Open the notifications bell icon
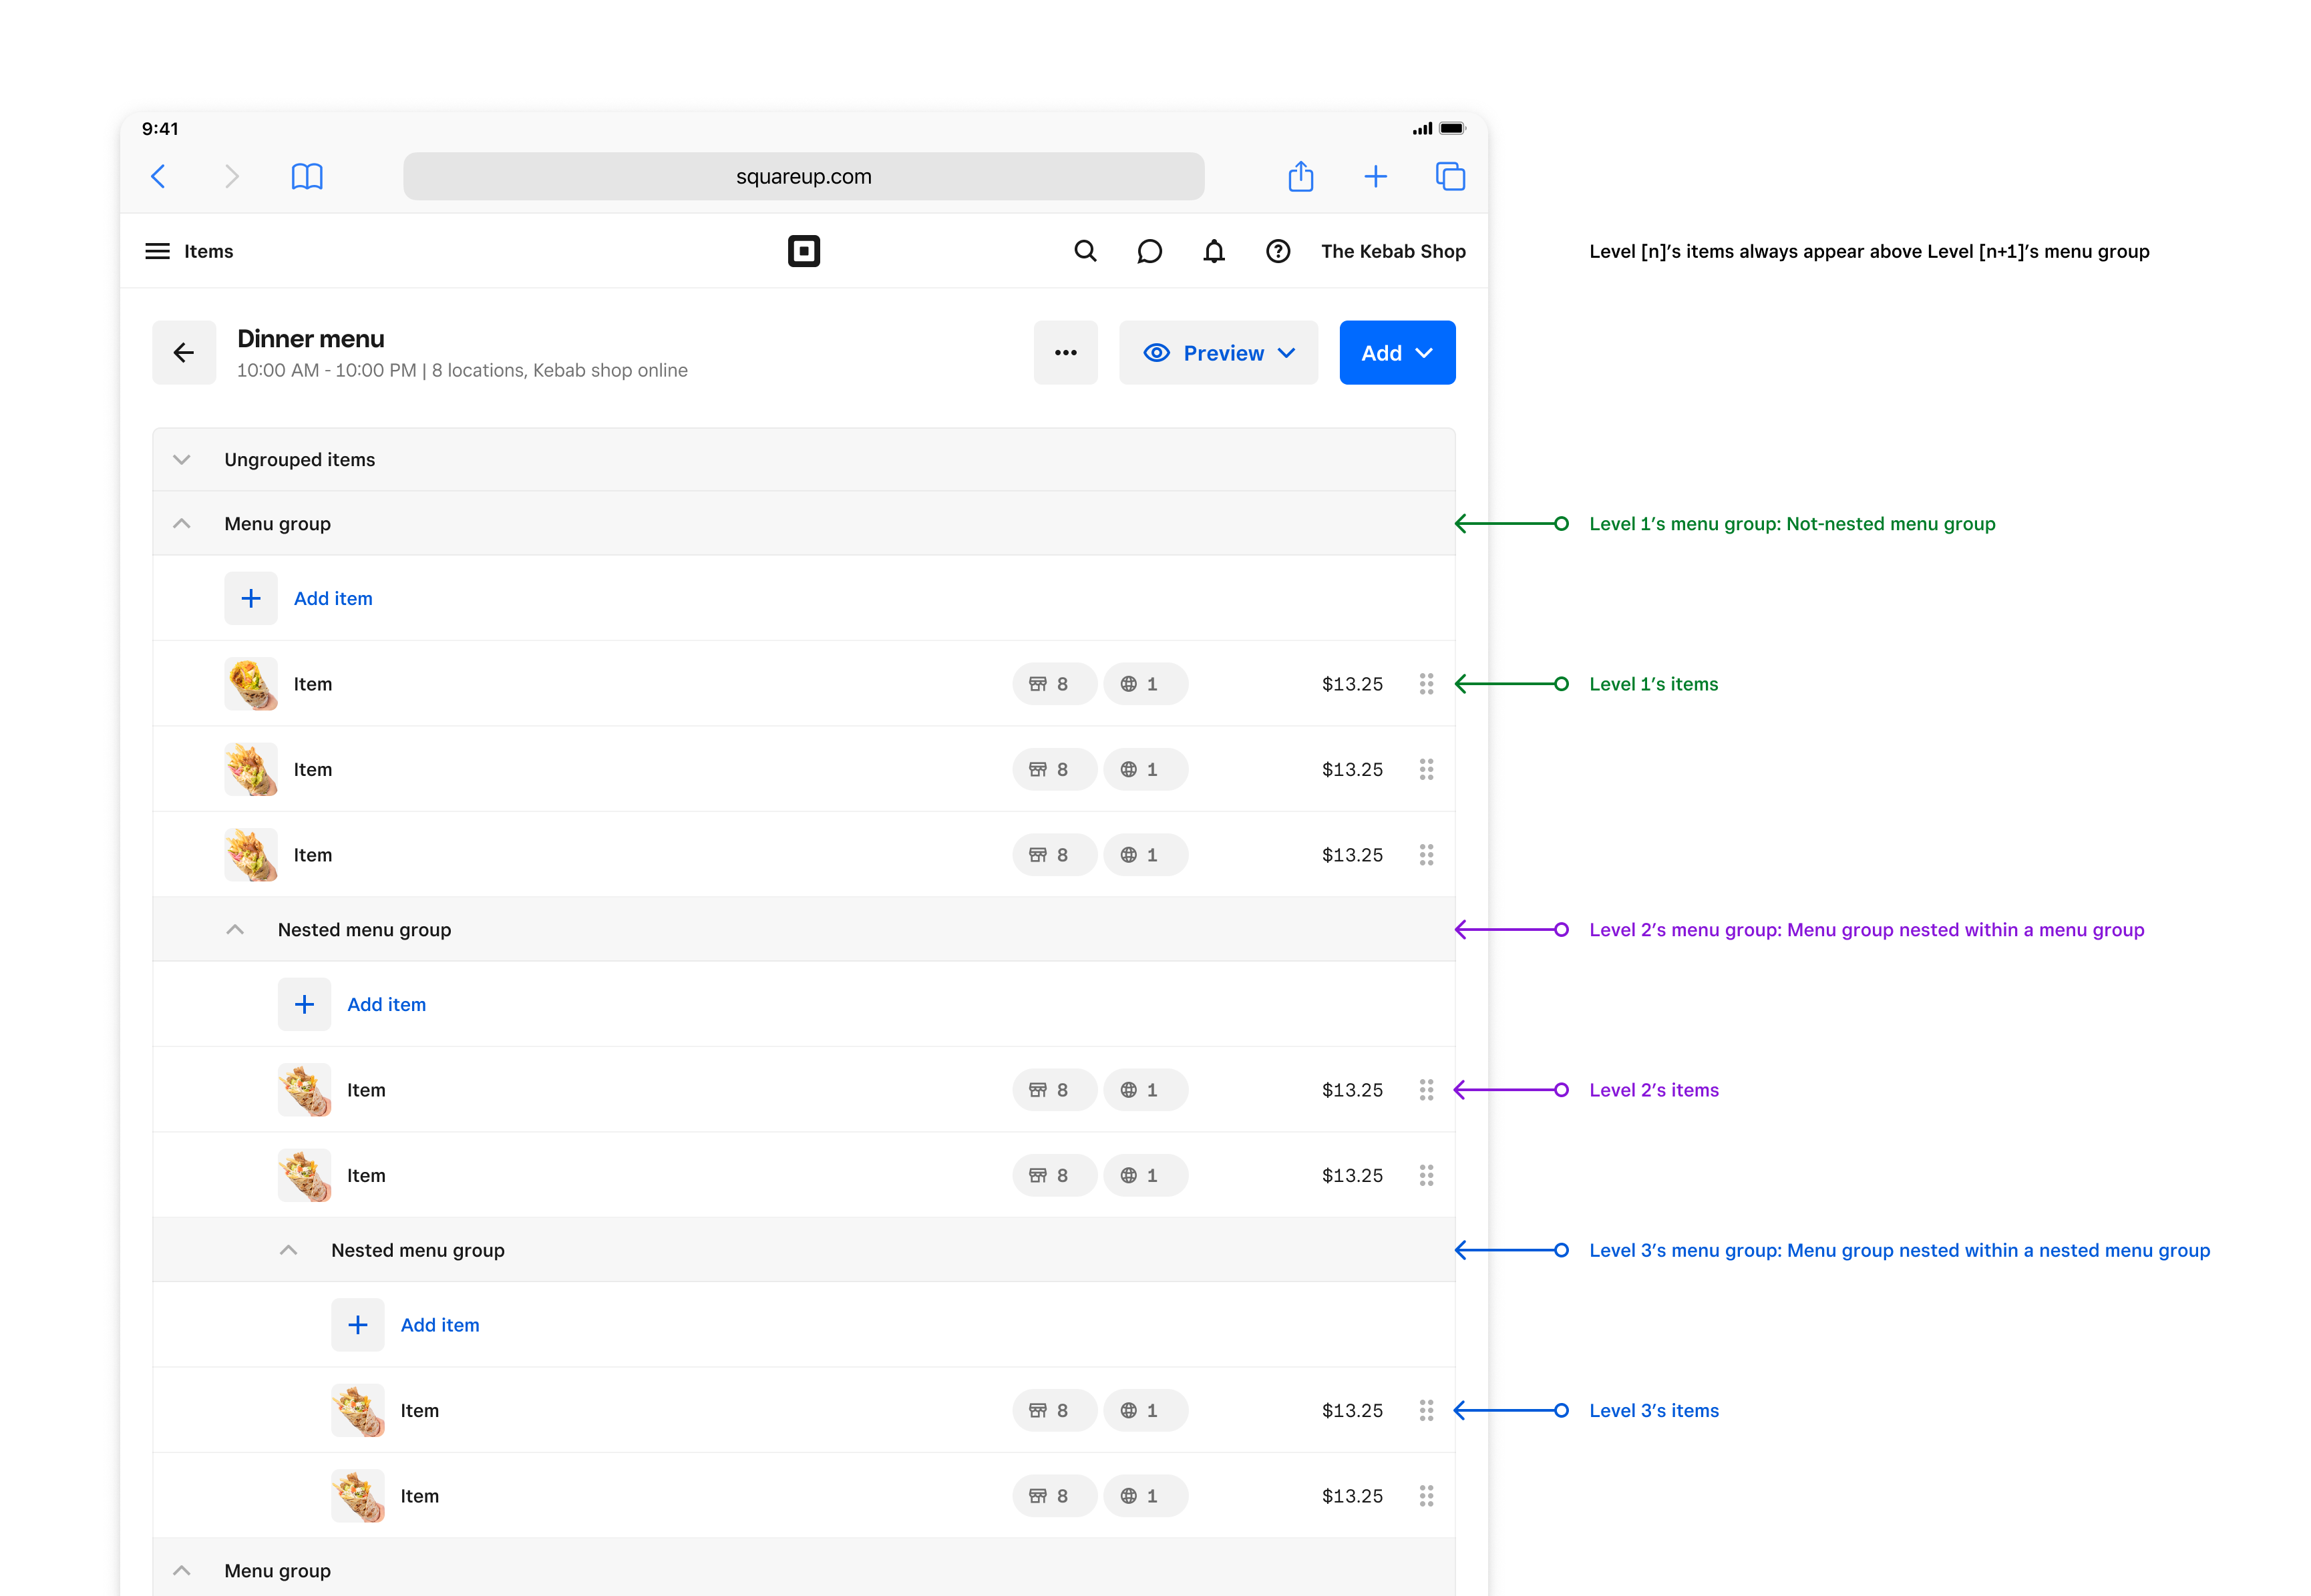This screenshot has height=1596, width=2311. 1213,251
